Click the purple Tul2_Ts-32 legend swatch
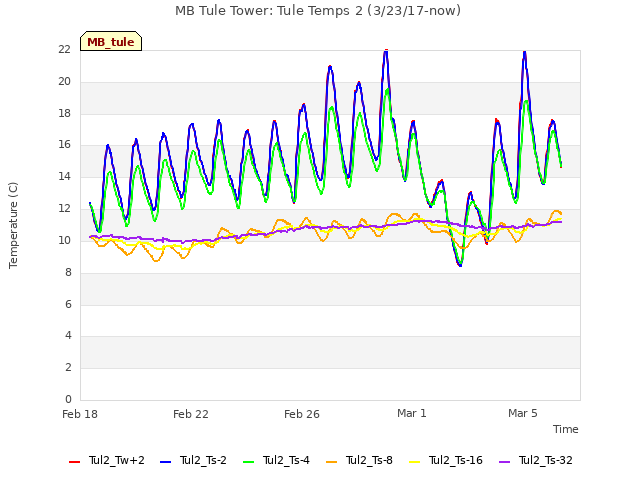640x480 pixels. coord(504,462)
